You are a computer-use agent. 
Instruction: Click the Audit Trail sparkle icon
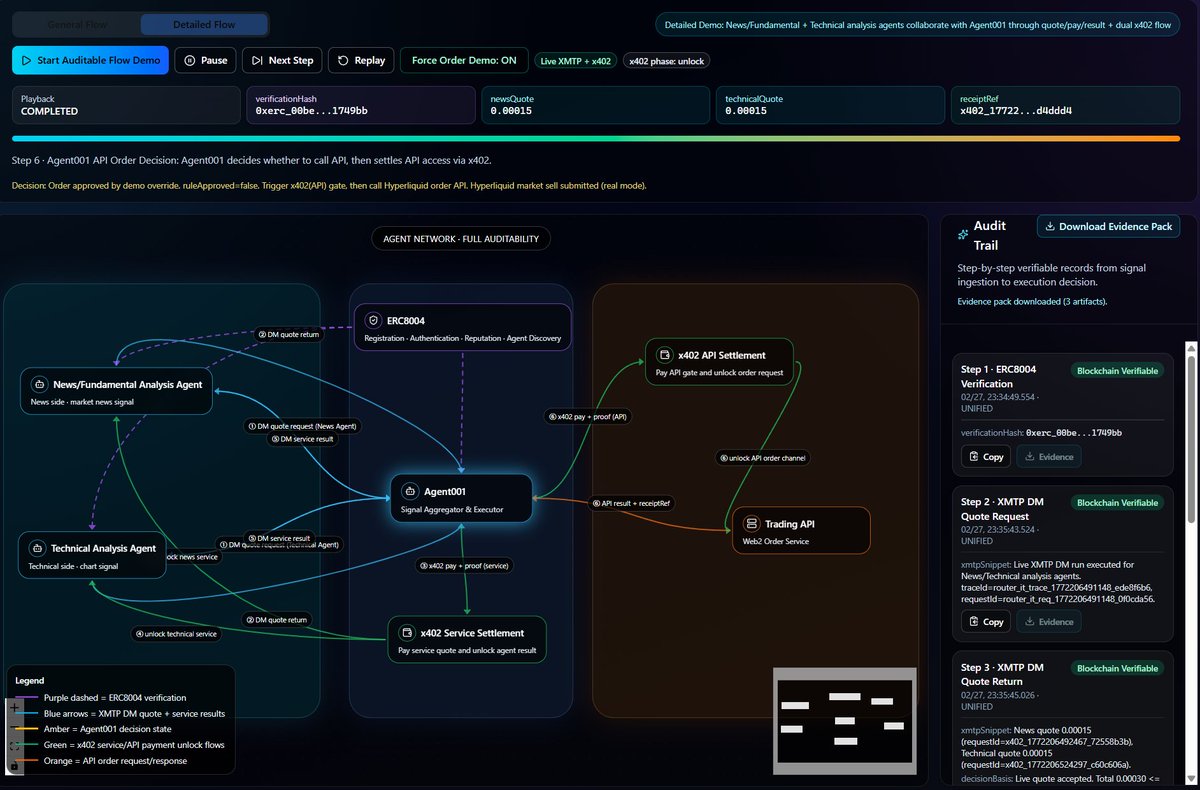[x=963, y=235]
